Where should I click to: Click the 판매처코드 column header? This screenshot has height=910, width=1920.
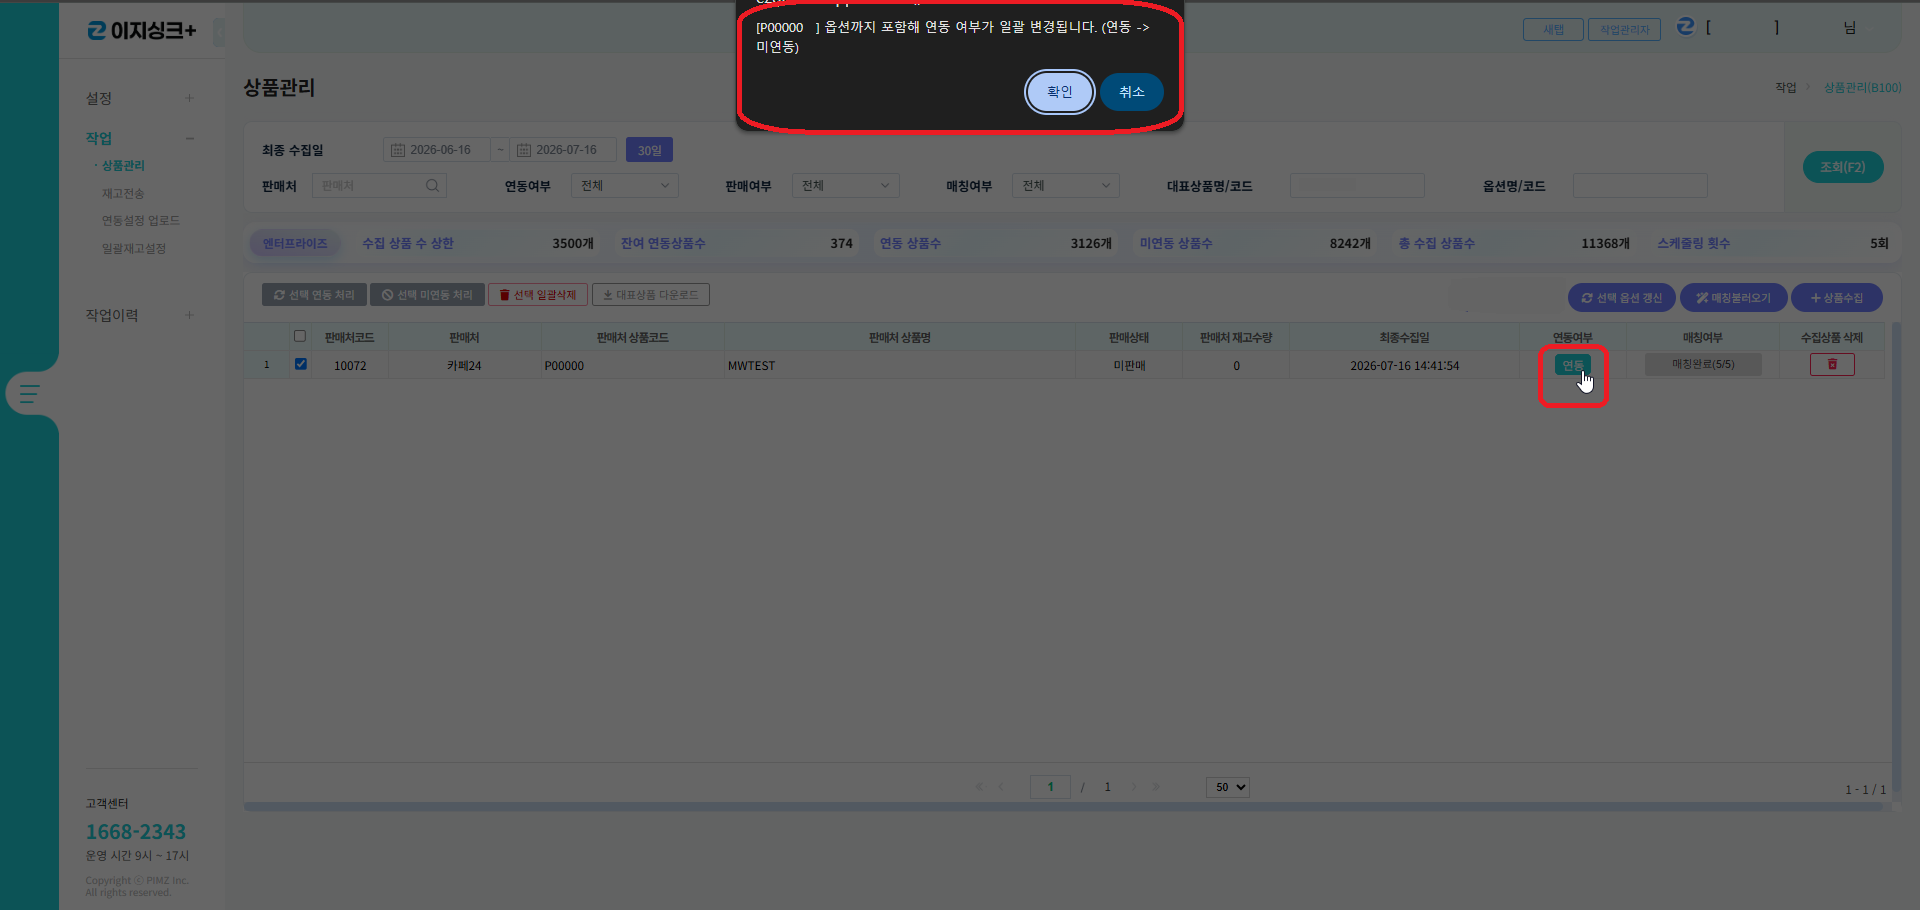[349, 338]
